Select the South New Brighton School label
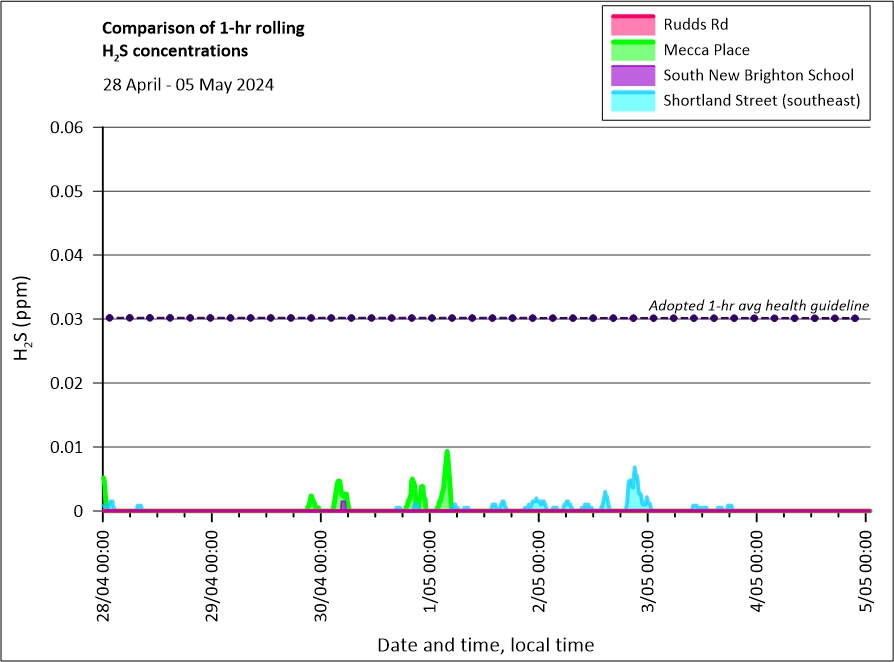894x662 pixels. [x=758, y=75]
